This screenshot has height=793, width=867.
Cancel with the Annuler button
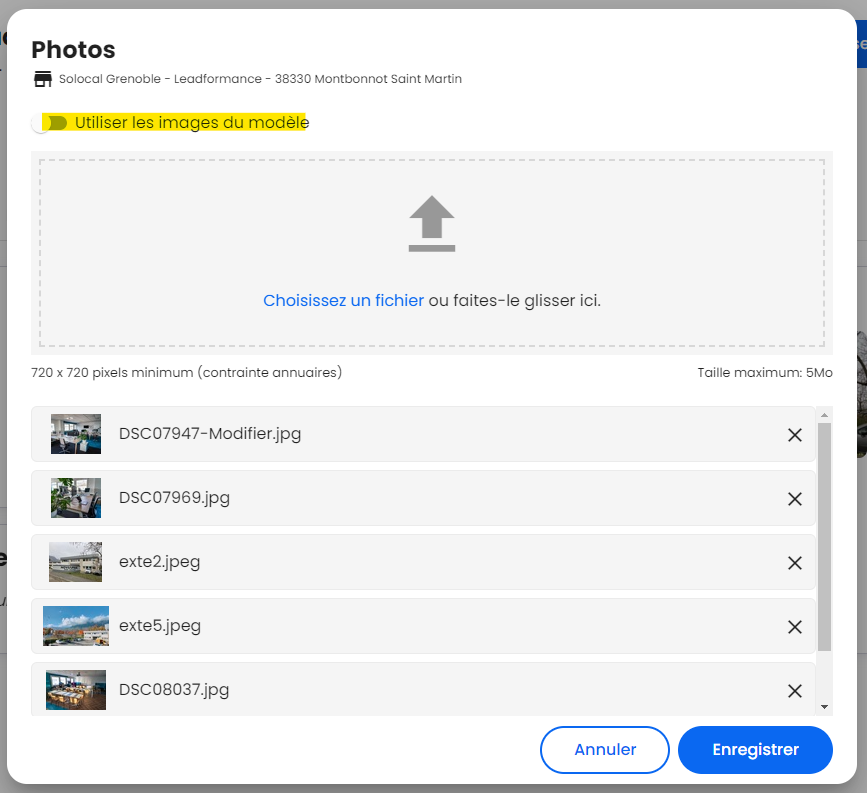point(605,750)
